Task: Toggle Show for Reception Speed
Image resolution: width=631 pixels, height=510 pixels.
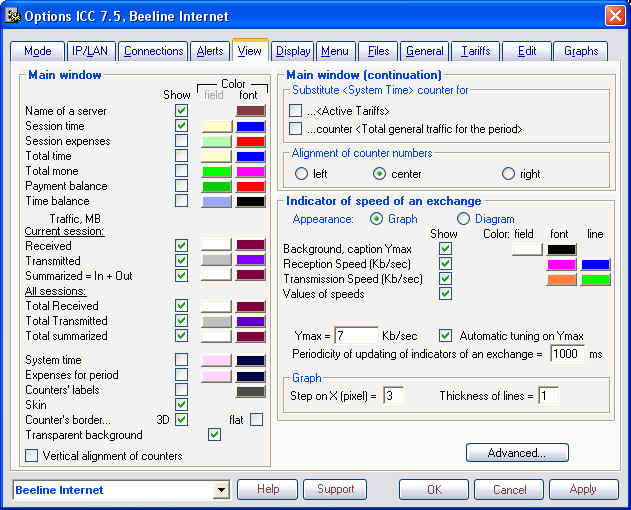Action: coord(445,264)
